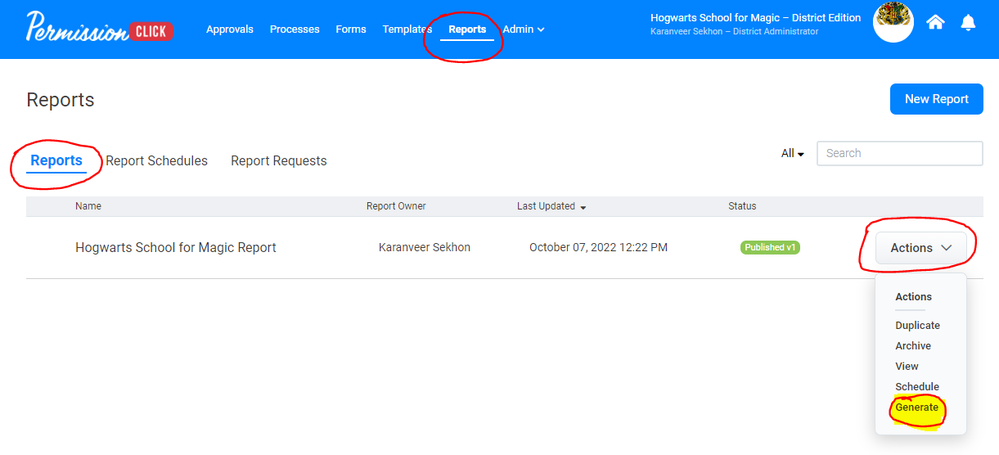Open the Approvals nav item
This screenshot has height=455, width=999.
pos(230,29)
